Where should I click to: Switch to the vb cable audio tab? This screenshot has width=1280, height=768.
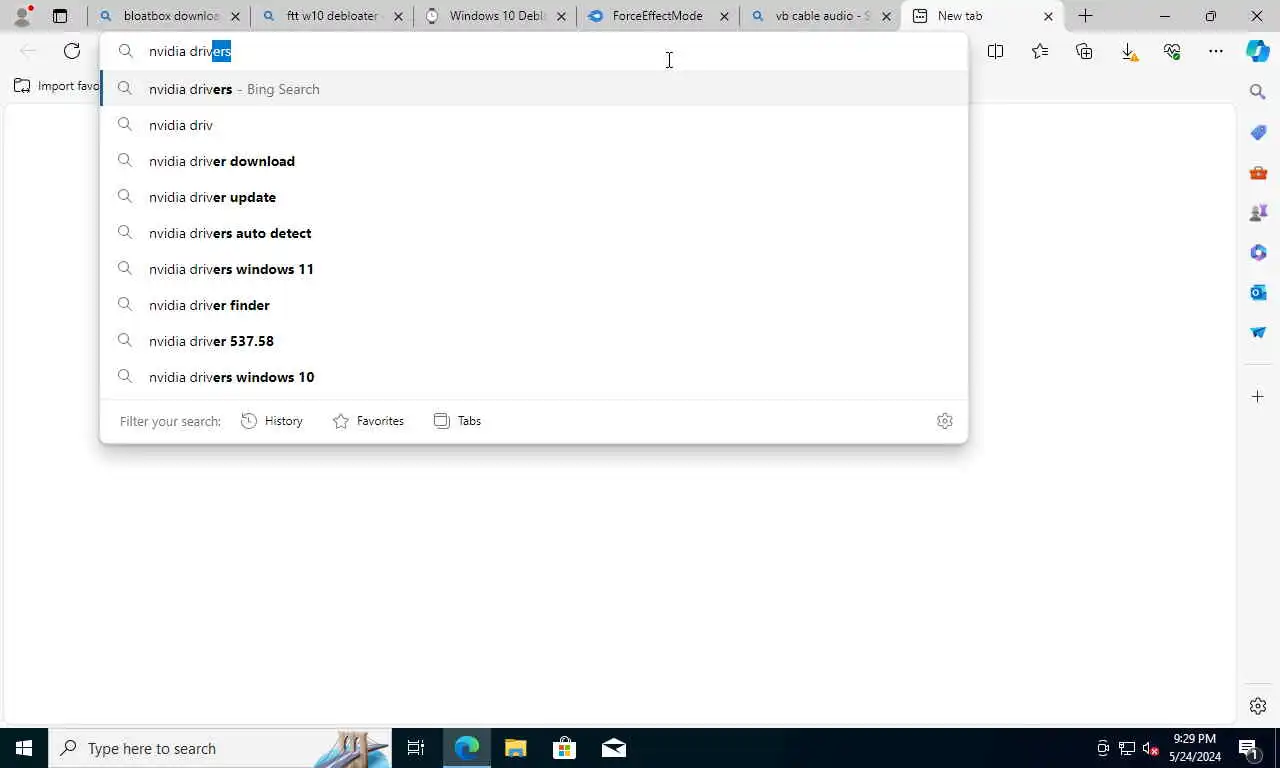(821, 16)
